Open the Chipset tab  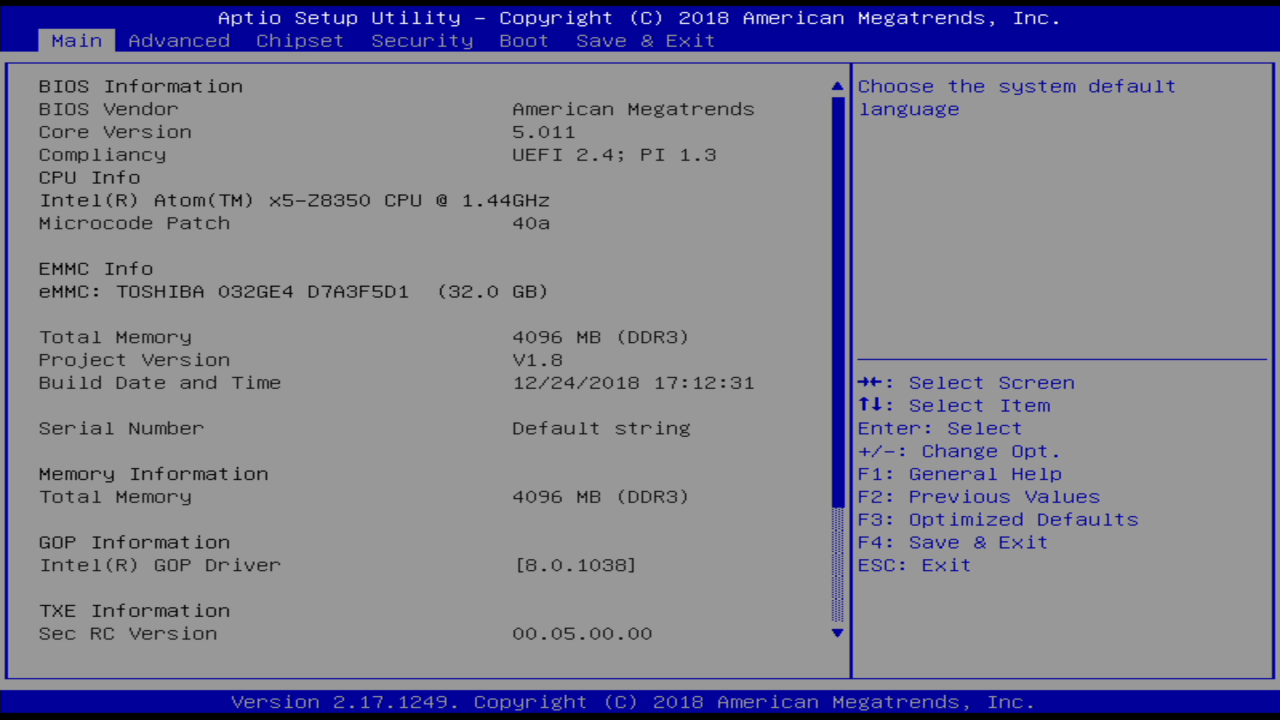[x=300, y=41]
